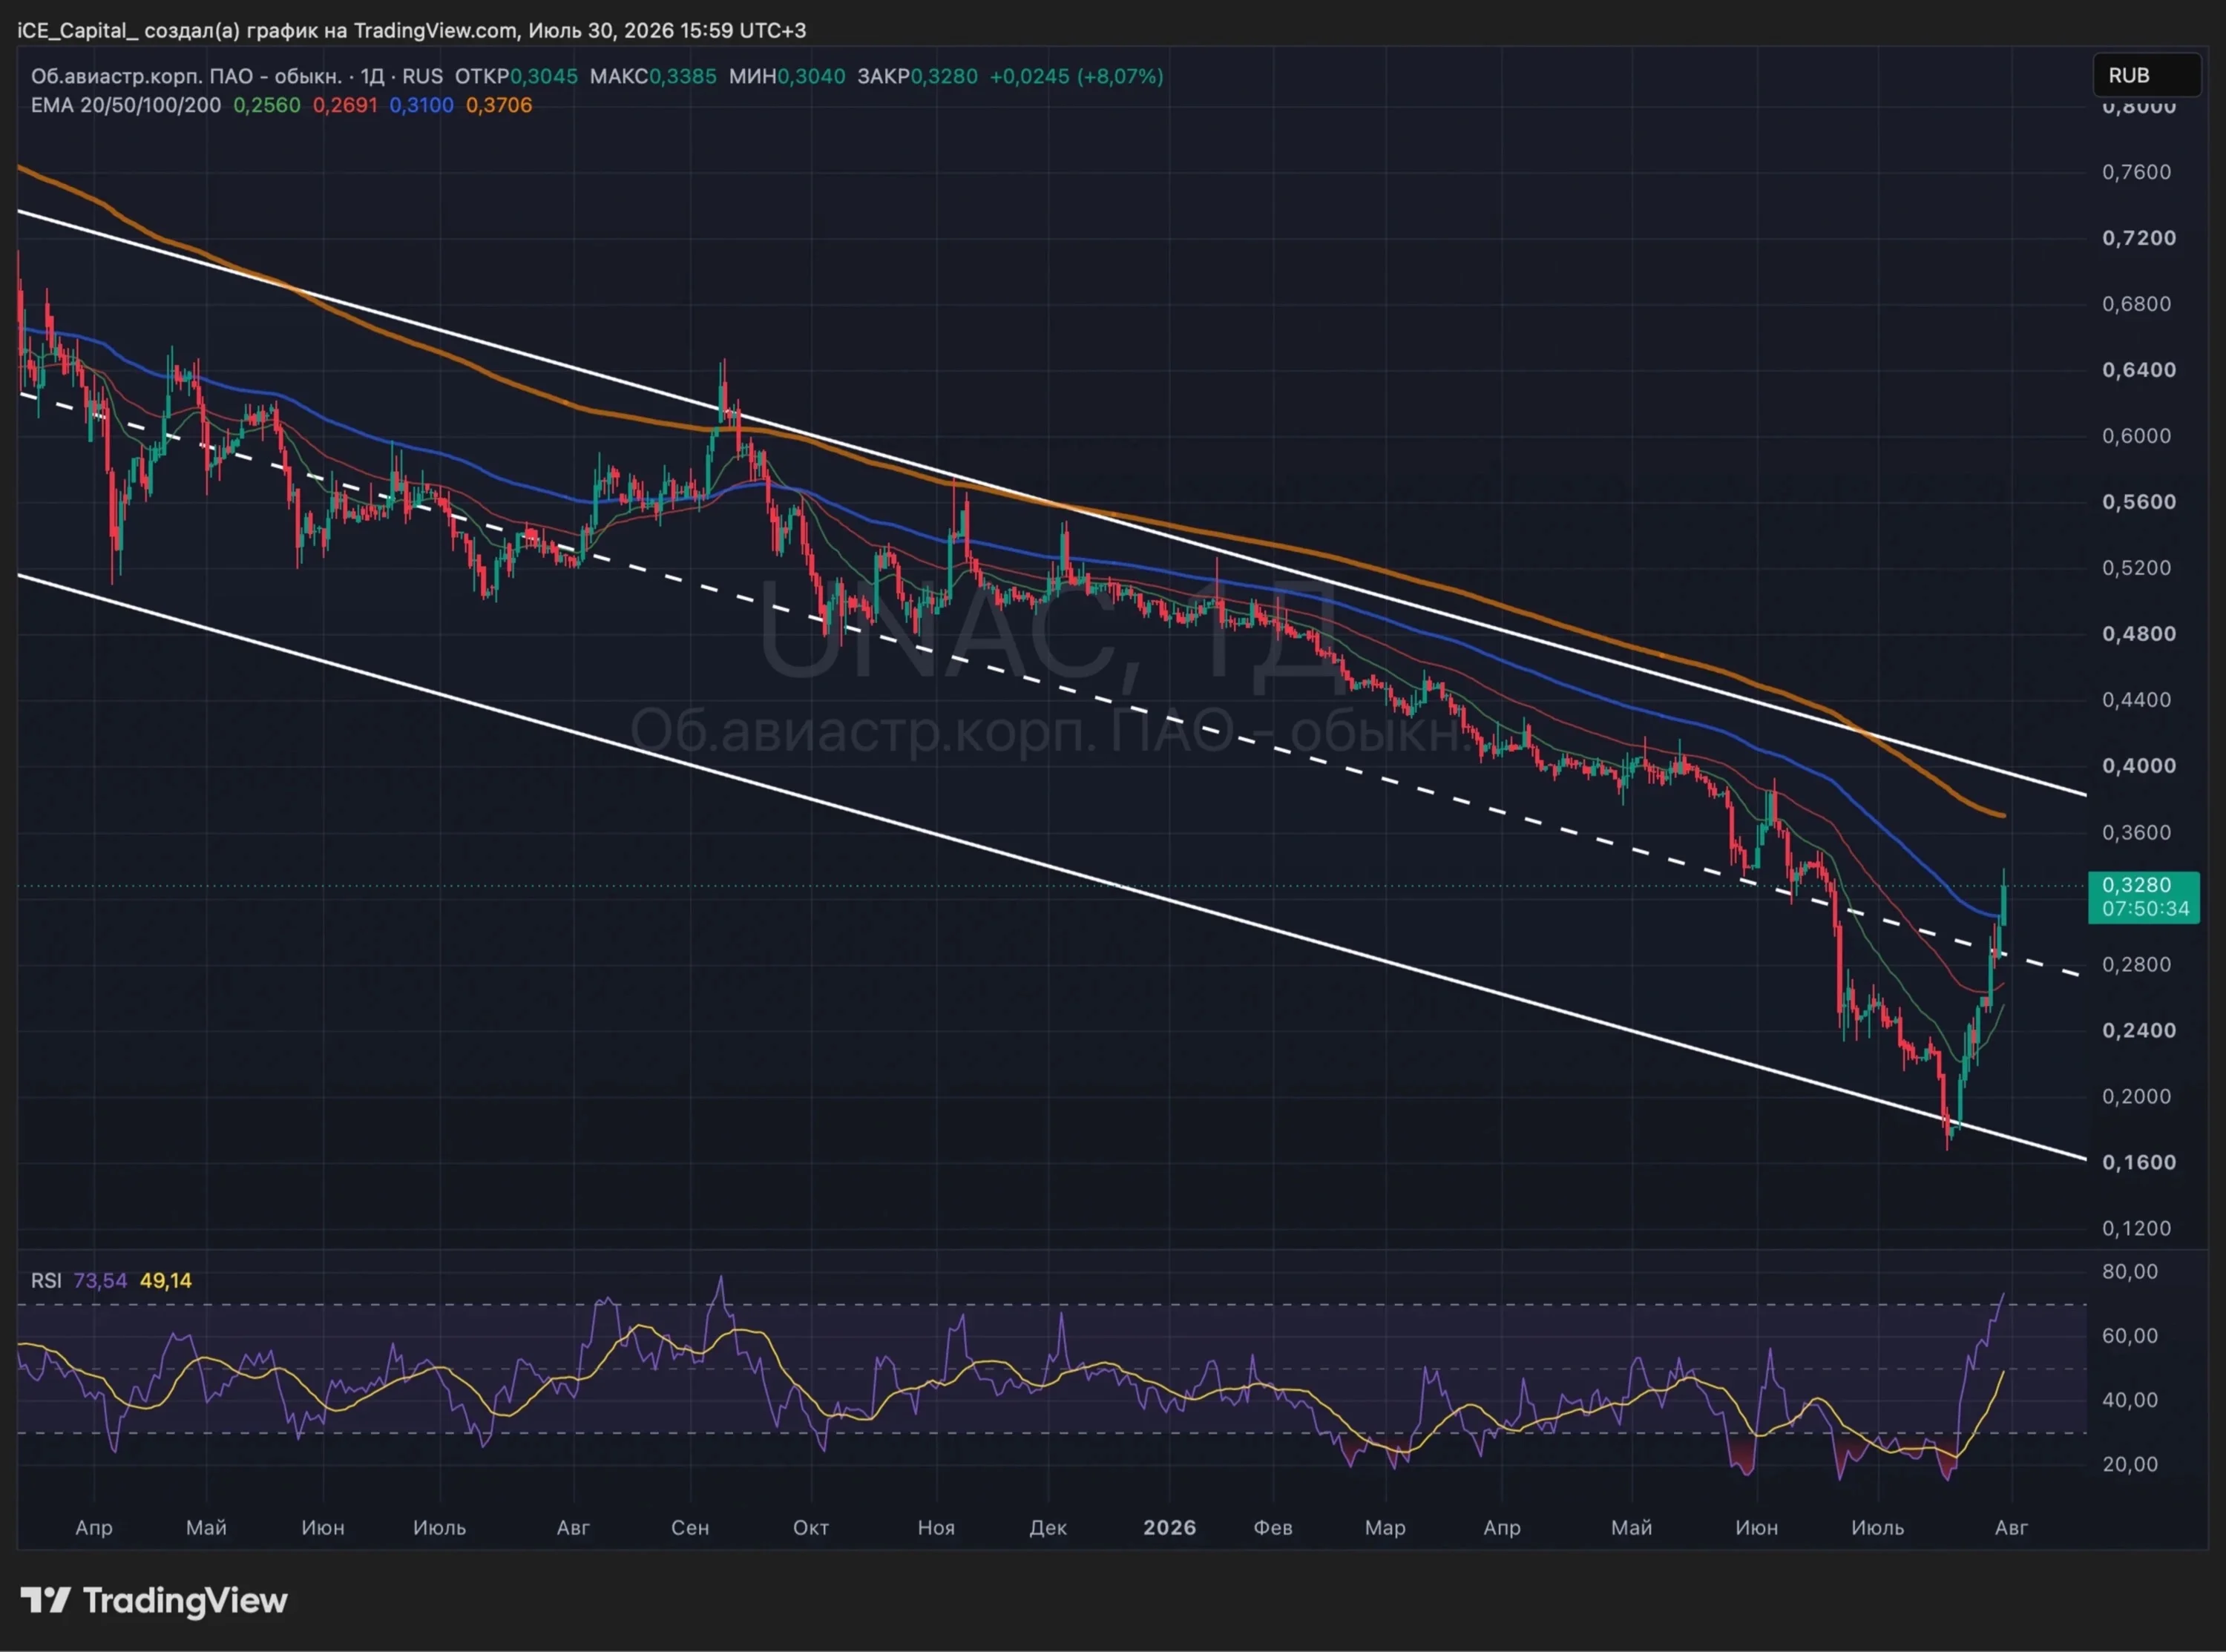Select the RSI indicator label
The image size is (2226, 1652).
pos(46,1280)
